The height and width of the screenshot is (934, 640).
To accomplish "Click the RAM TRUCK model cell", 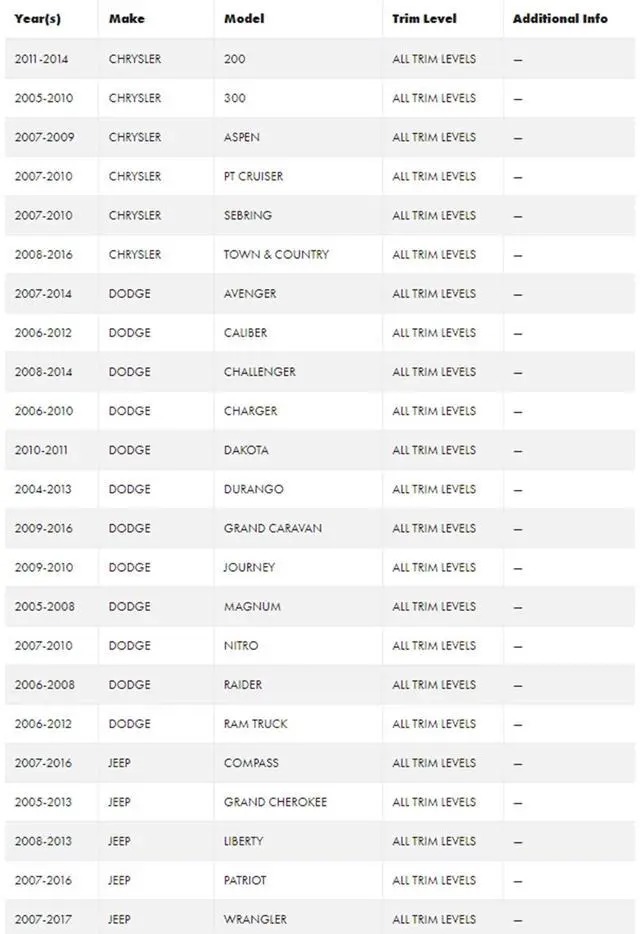I will pyautogui.click(x=256, y=724).
